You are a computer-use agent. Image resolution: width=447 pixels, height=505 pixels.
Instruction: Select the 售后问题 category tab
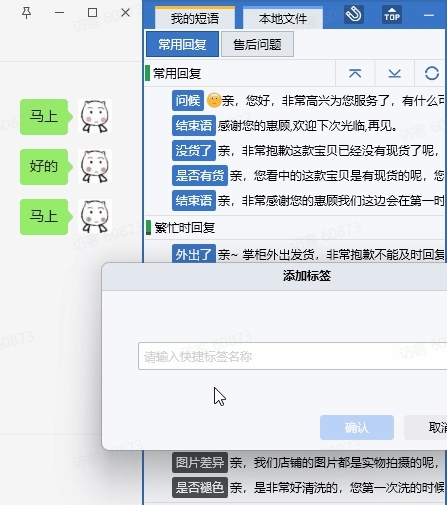coord(257,44)
